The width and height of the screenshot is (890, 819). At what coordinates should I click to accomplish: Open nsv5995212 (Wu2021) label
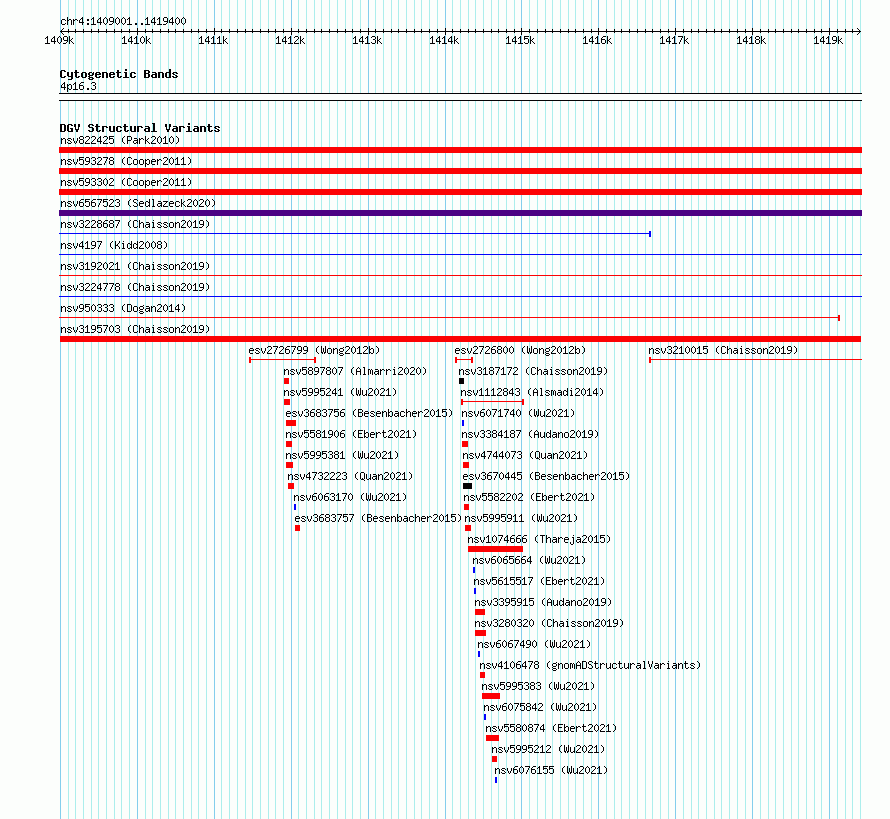[x=548, y=749]
